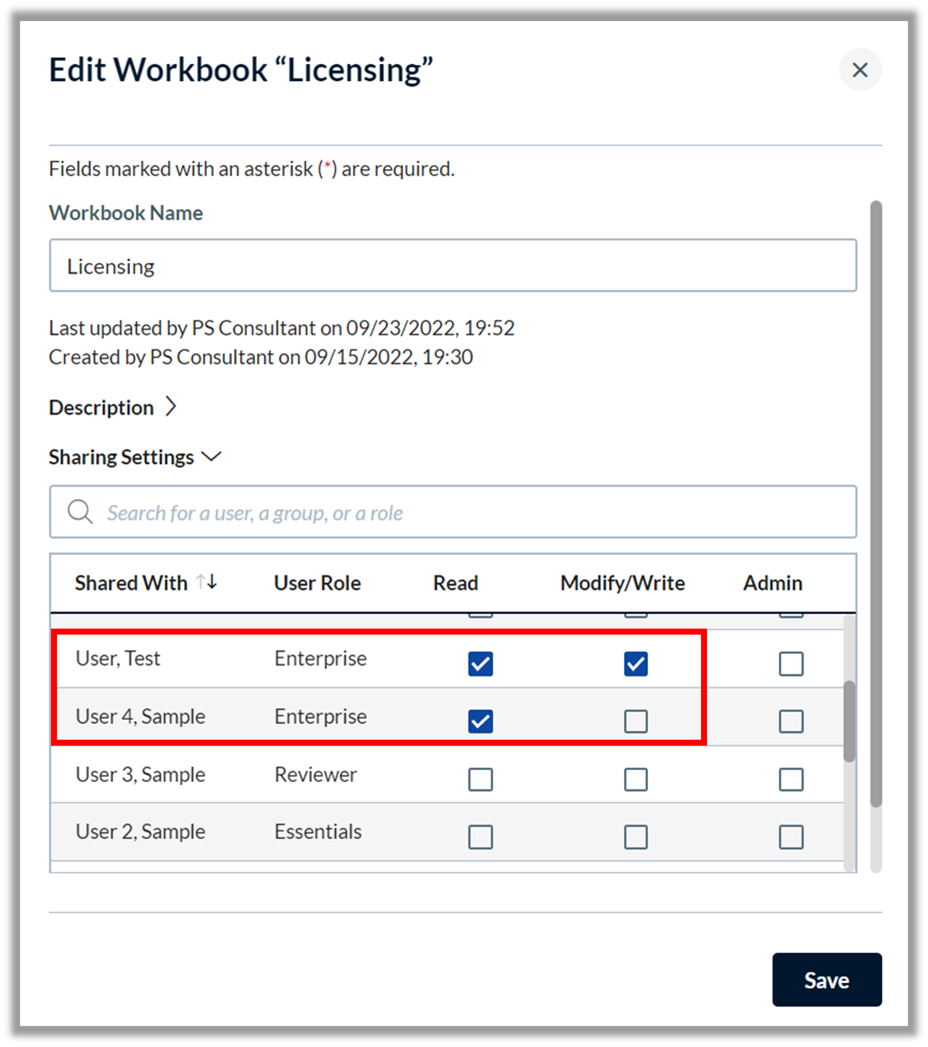Check Read for User 2, Sample

click(x=480, y=837)
